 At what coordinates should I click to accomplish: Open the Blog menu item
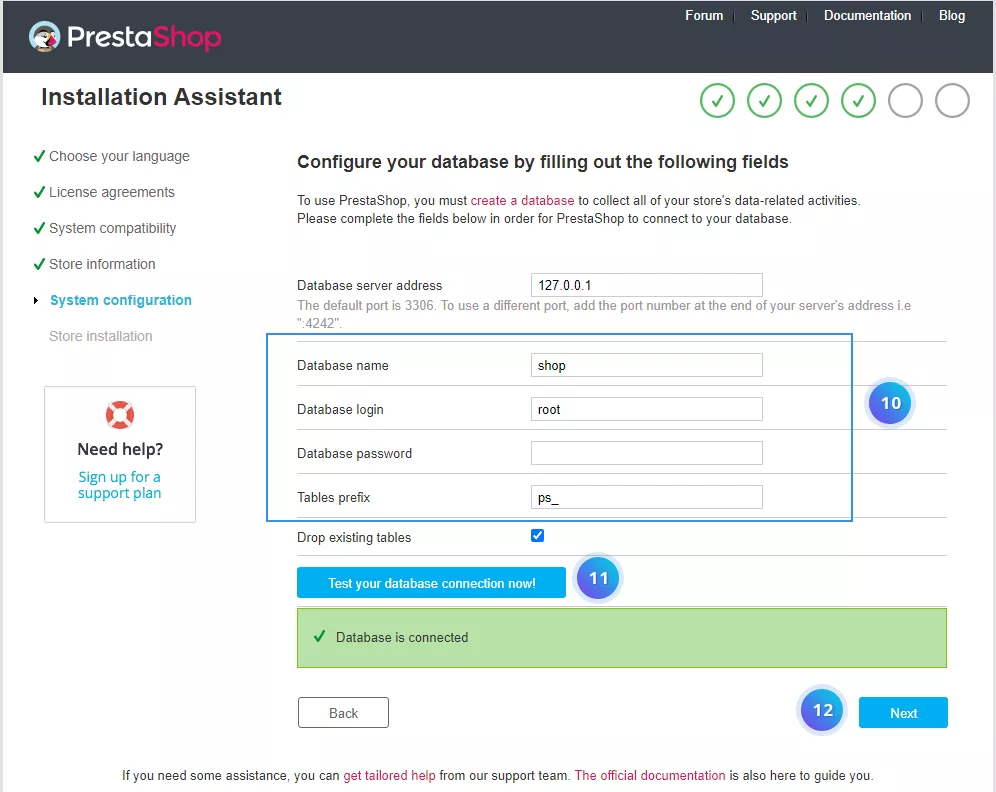(951, 15)
